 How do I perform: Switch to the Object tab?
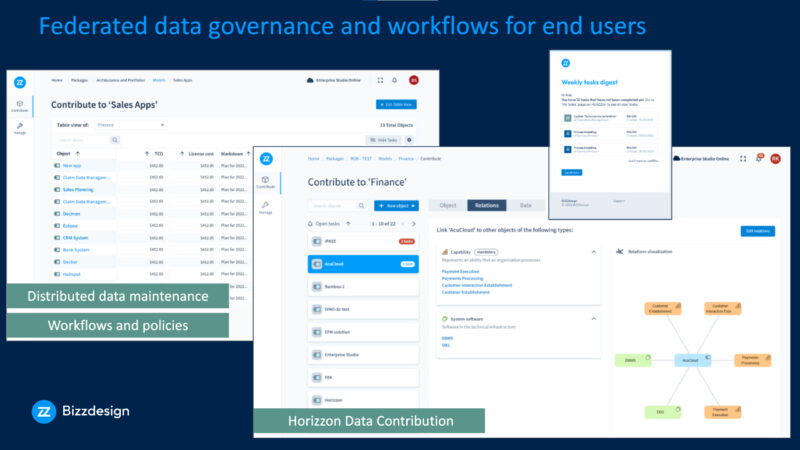(x=447, y=206)
